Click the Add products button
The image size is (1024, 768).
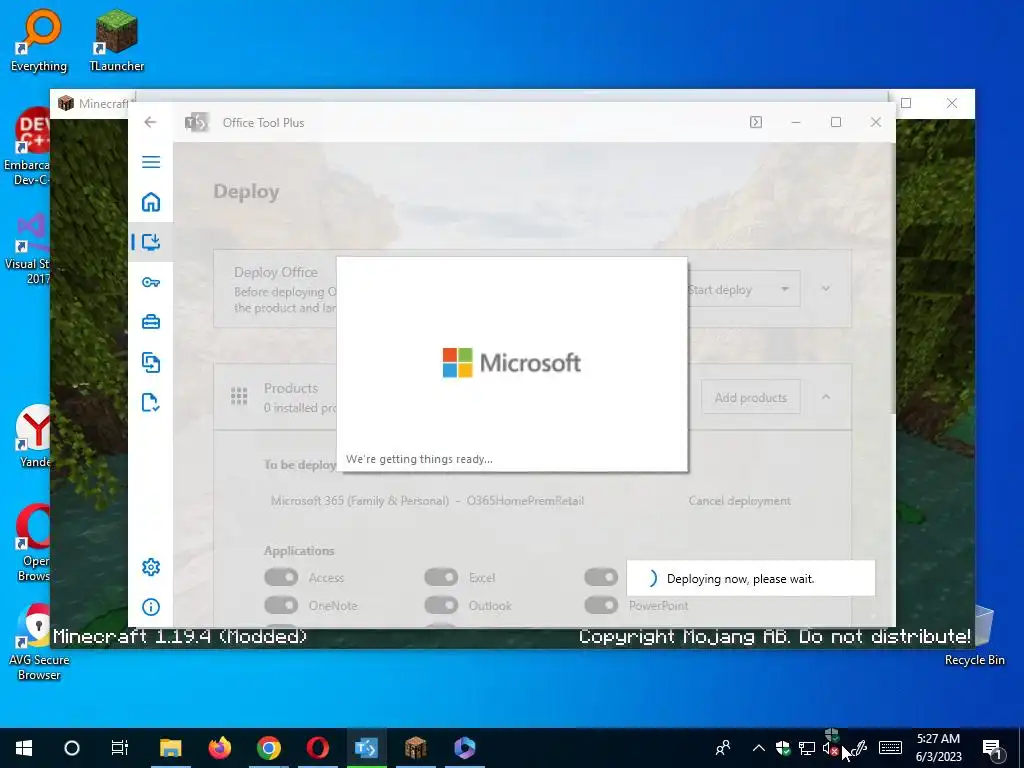[750, 397]
